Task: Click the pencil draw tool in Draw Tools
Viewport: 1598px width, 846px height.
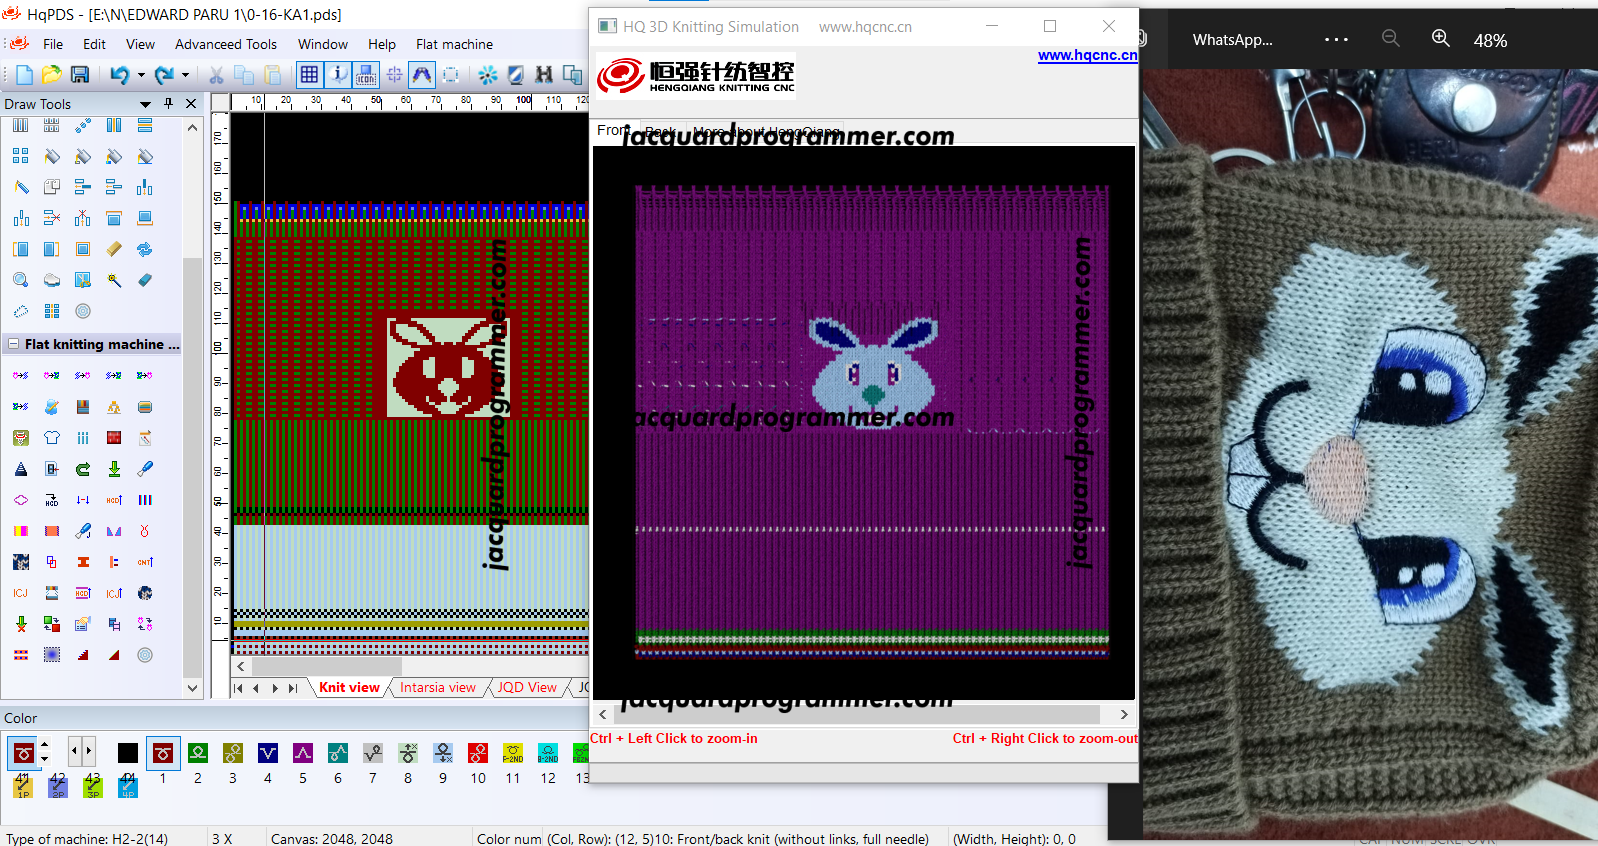Action: click(x=21, y=187)
